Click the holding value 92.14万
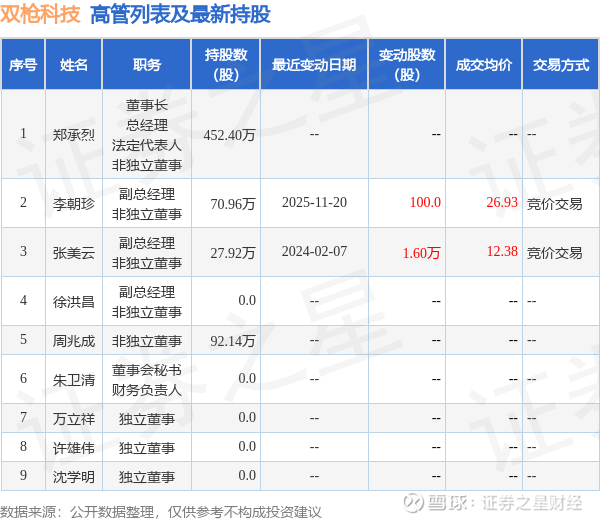600x521 pixels. 233,340
